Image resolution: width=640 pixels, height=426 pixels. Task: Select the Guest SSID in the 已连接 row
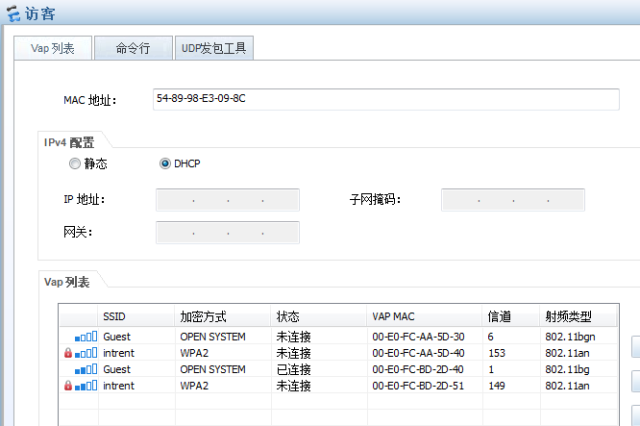point(117,369)
